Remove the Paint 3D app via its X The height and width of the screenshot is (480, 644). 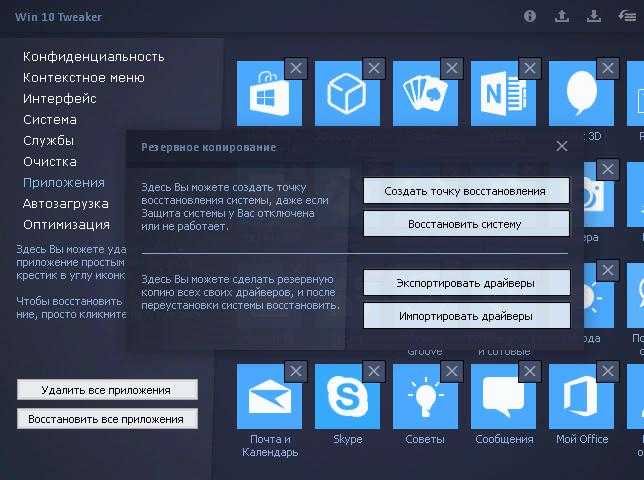[x=608, y=68]
